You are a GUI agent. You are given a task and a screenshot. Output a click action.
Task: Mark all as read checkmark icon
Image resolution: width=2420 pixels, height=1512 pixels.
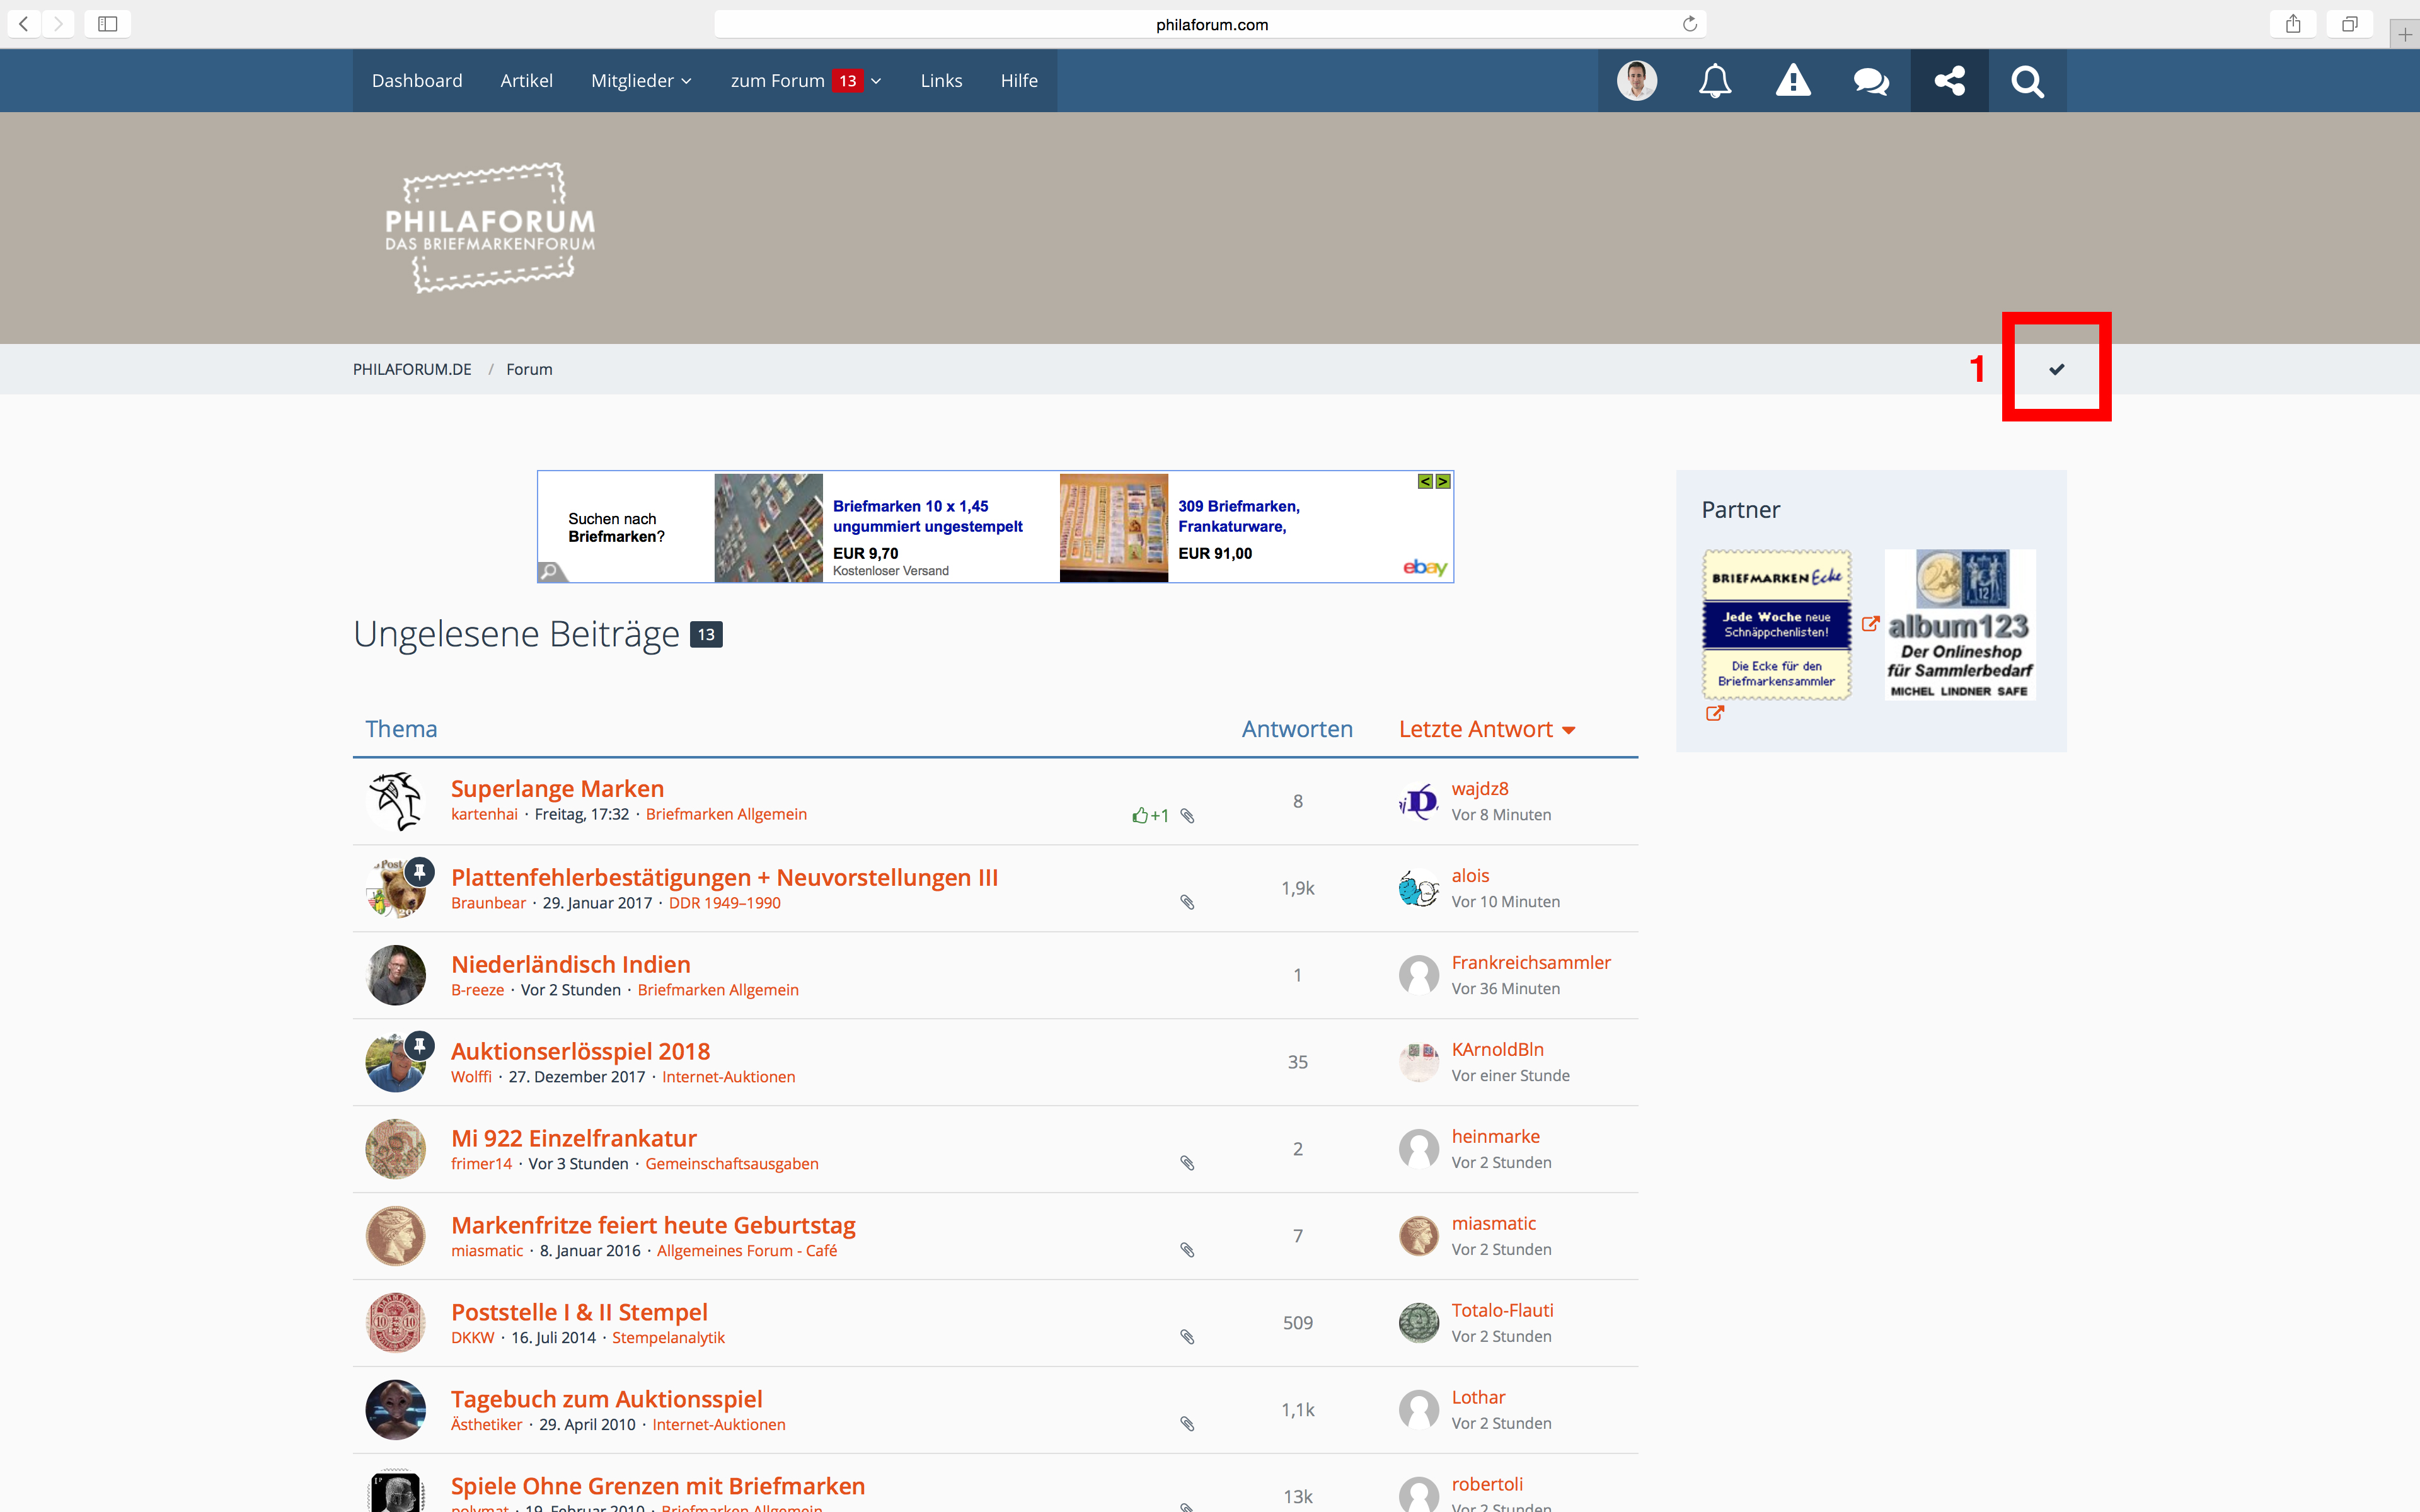[x=2056, y=369]
